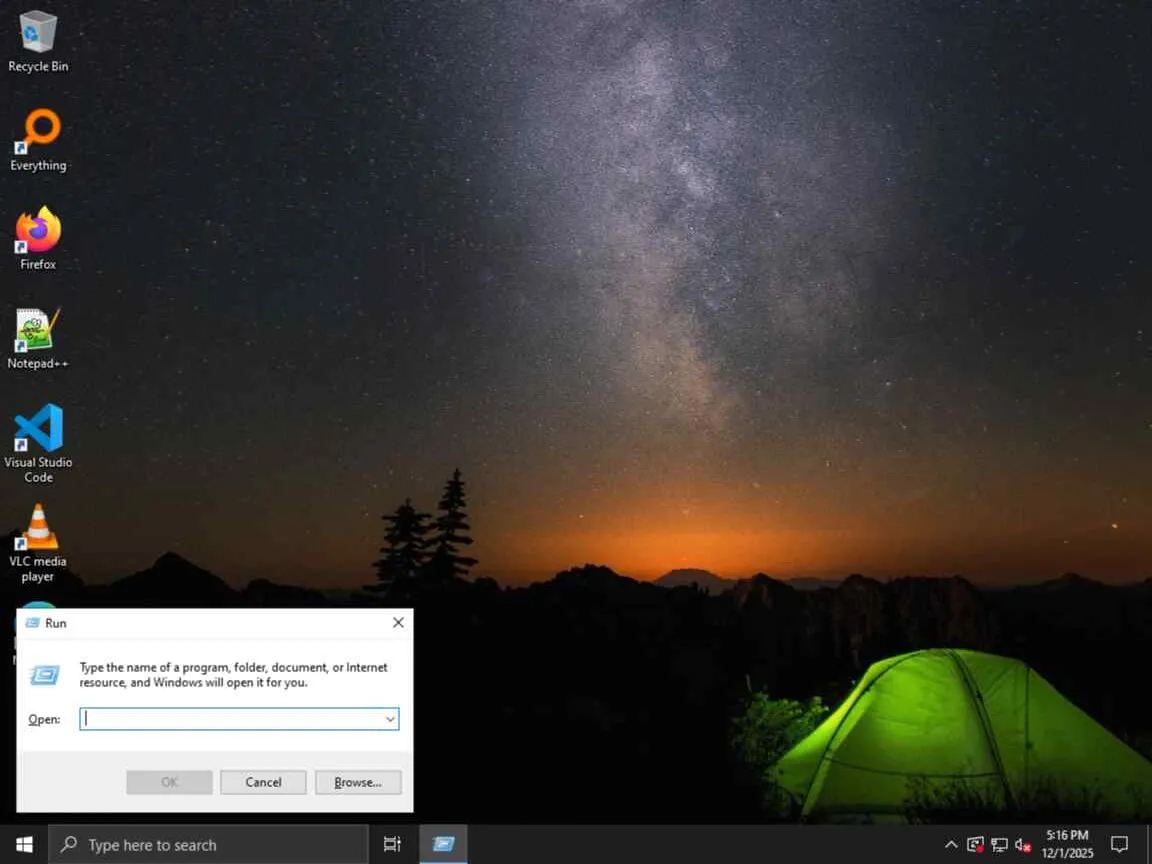Open the network status tray icon
The image size is (1152, 864).
click(999, 845)
